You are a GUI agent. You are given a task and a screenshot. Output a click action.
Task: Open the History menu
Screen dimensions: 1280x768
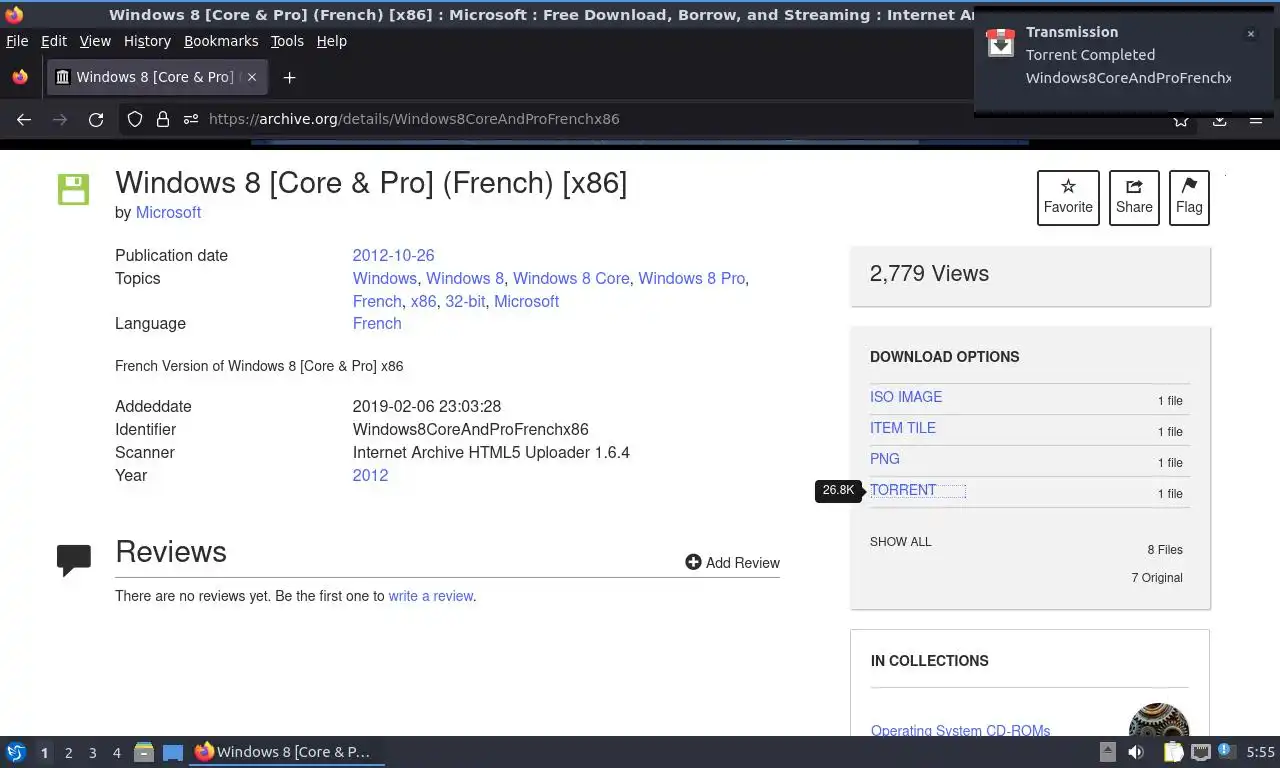(147, 41)
